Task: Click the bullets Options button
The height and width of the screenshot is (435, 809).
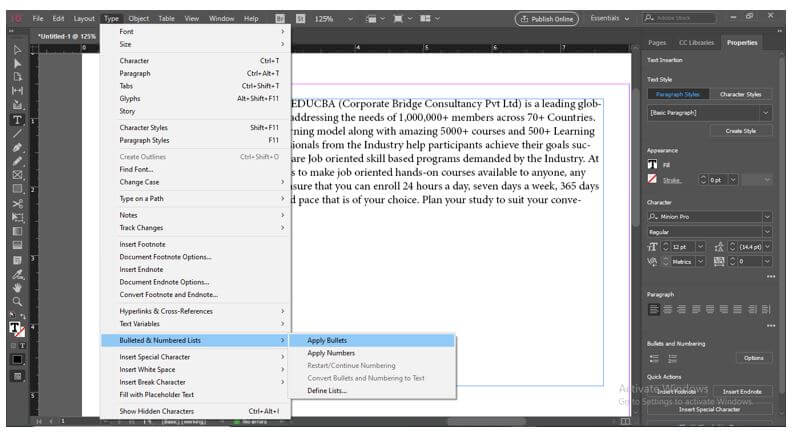Action: click(753, 358)
